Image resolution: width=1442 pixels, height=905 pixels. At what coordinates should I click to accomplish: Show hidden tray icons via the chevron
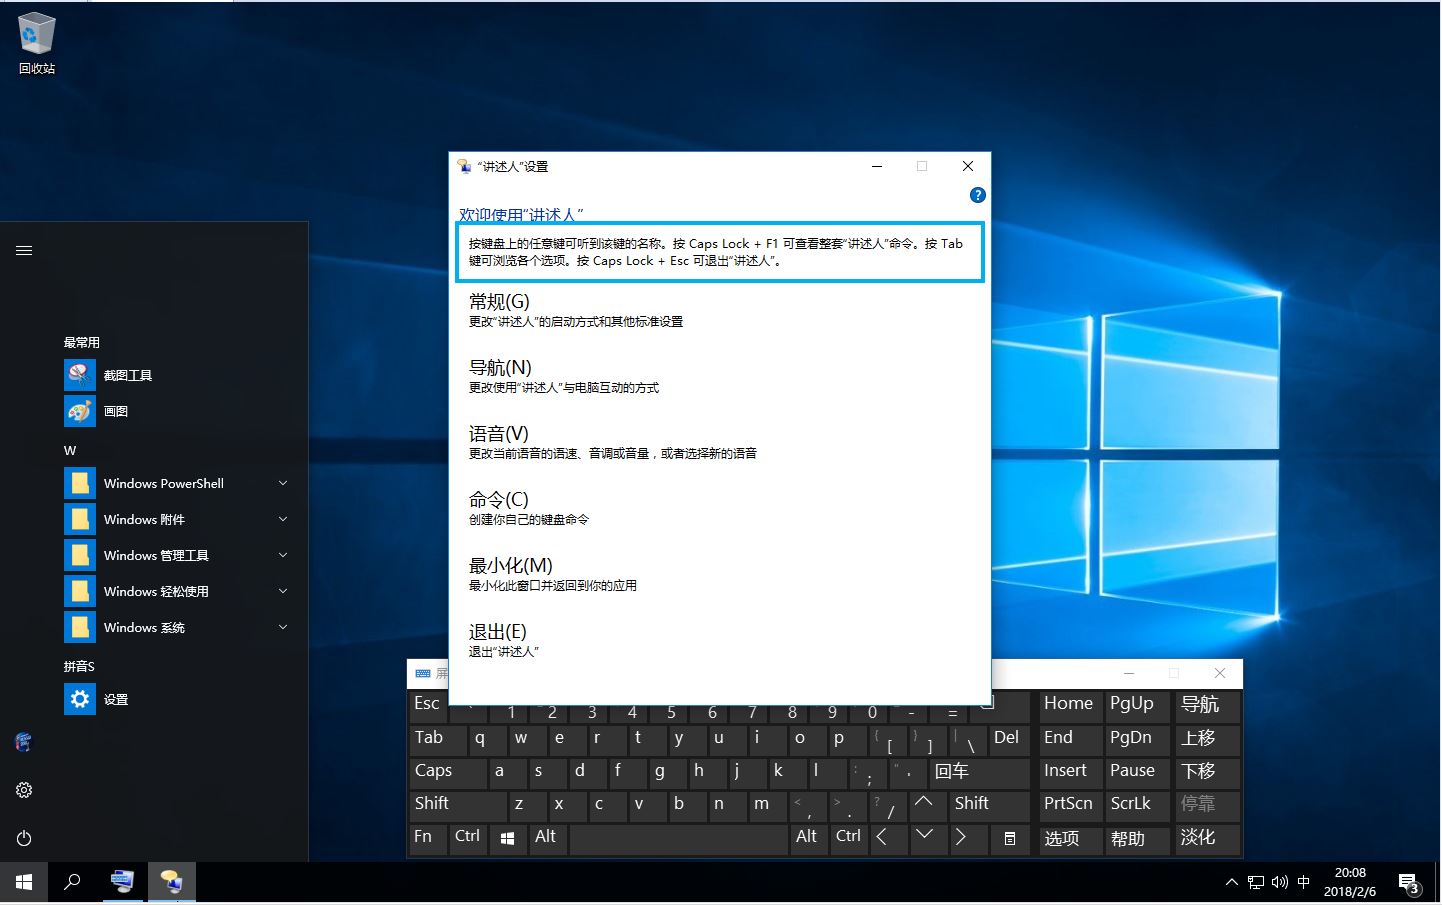[1231, 881]
